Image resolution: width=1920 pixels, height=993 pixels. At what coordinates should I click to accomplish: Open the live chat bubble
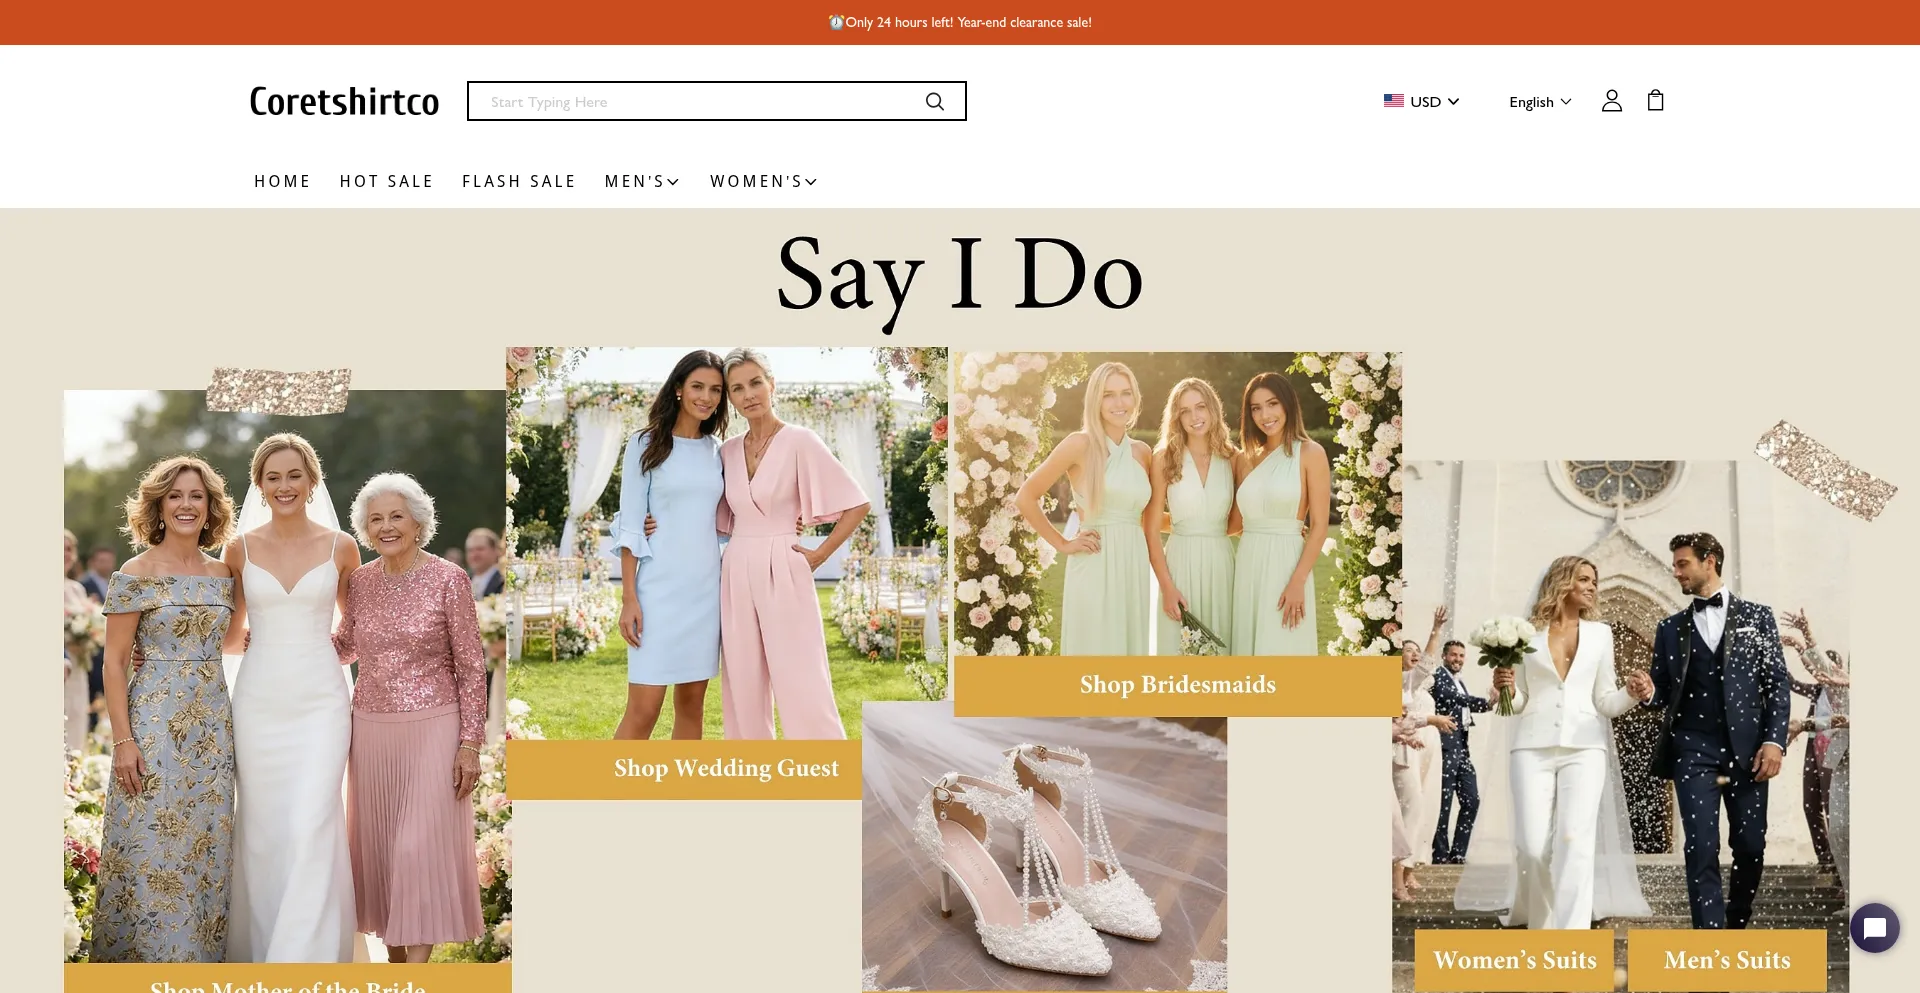[x=1875, y=928]
